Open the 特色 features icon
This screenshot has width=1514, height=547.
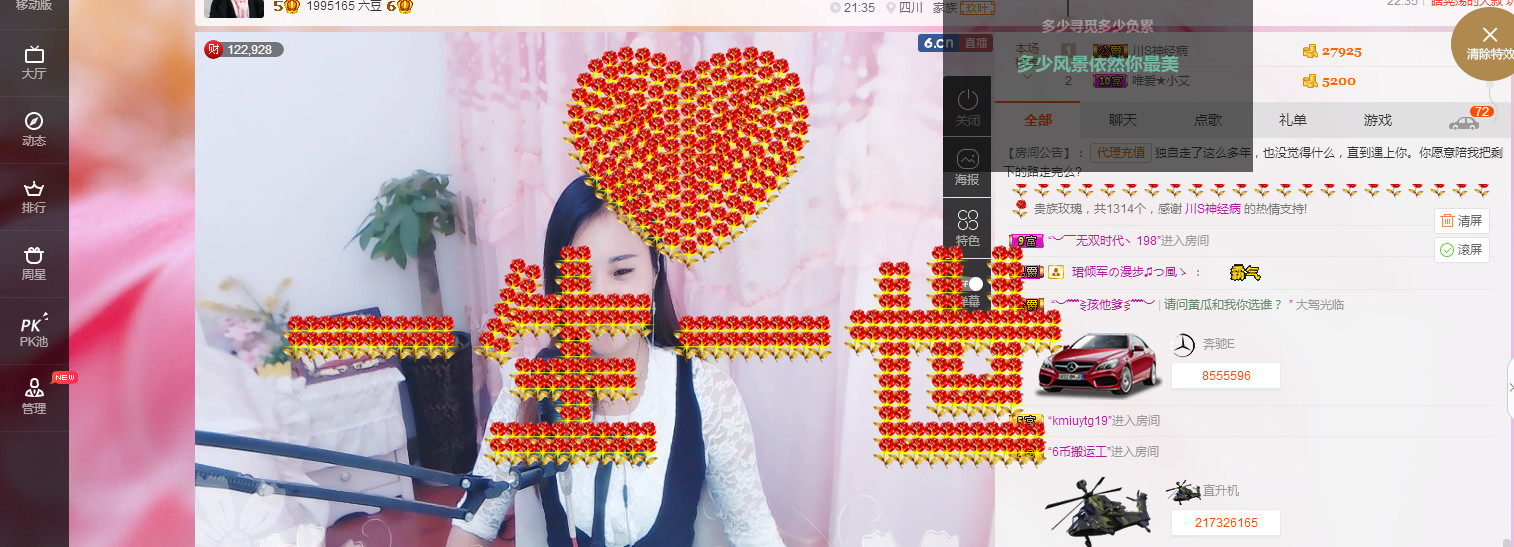pyautogui.click(x=967, y=228)
